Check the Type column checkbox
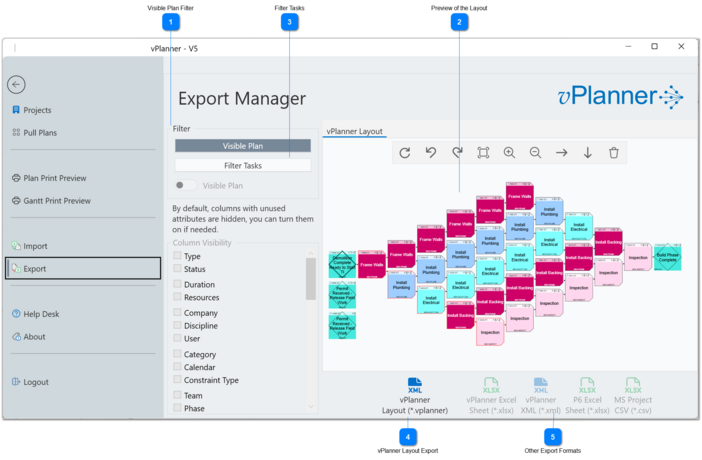The image size is (702, 460). (177, 255)
